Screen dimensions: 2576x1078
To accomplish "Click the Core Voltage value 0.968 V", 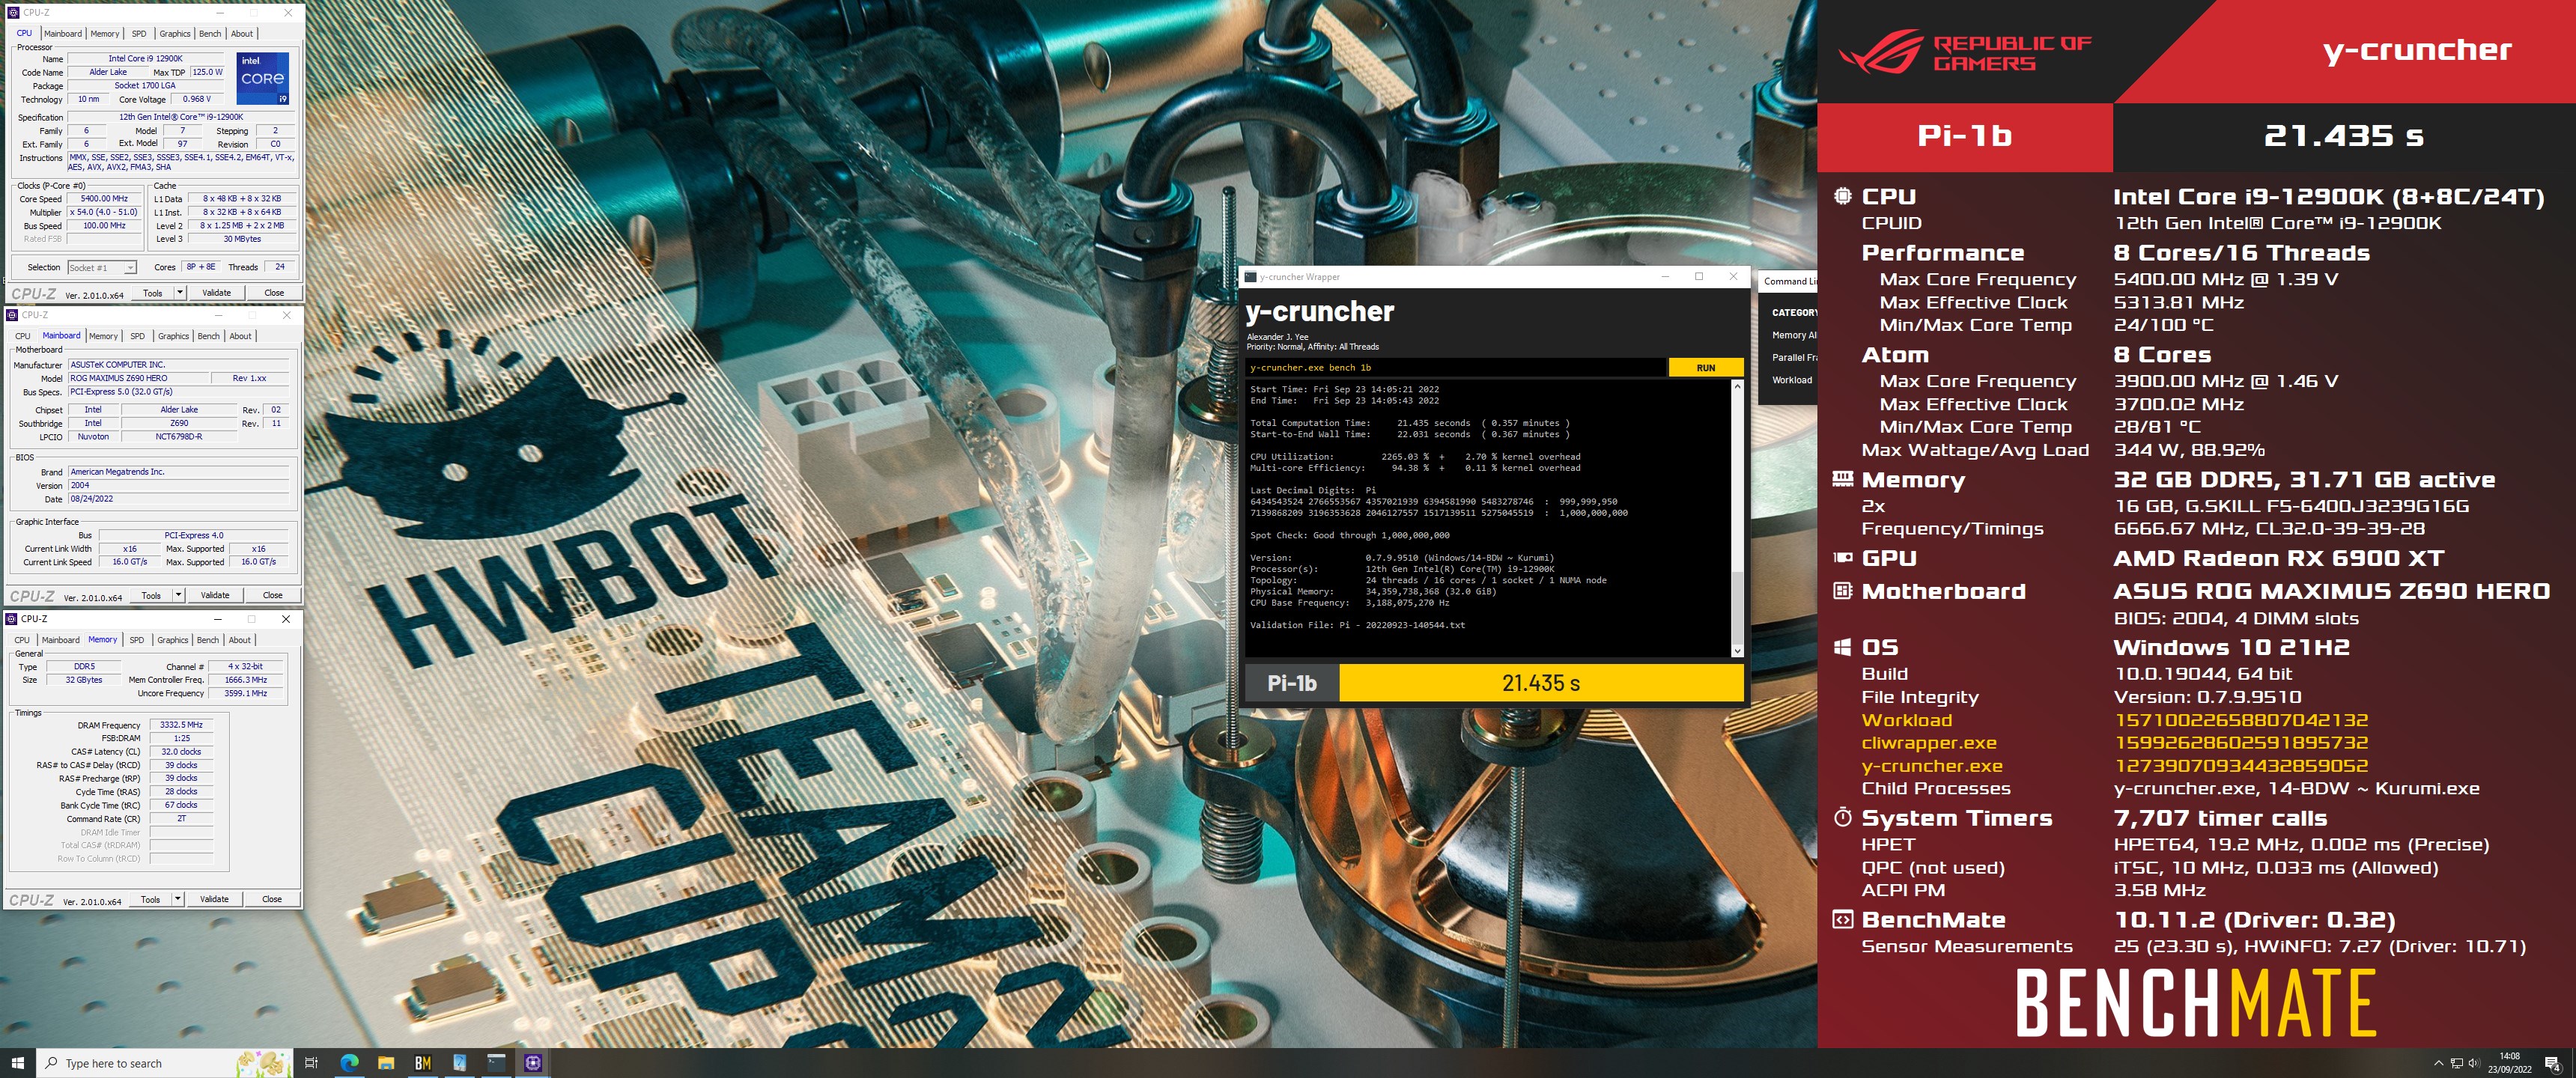I will tap(196, 99).
